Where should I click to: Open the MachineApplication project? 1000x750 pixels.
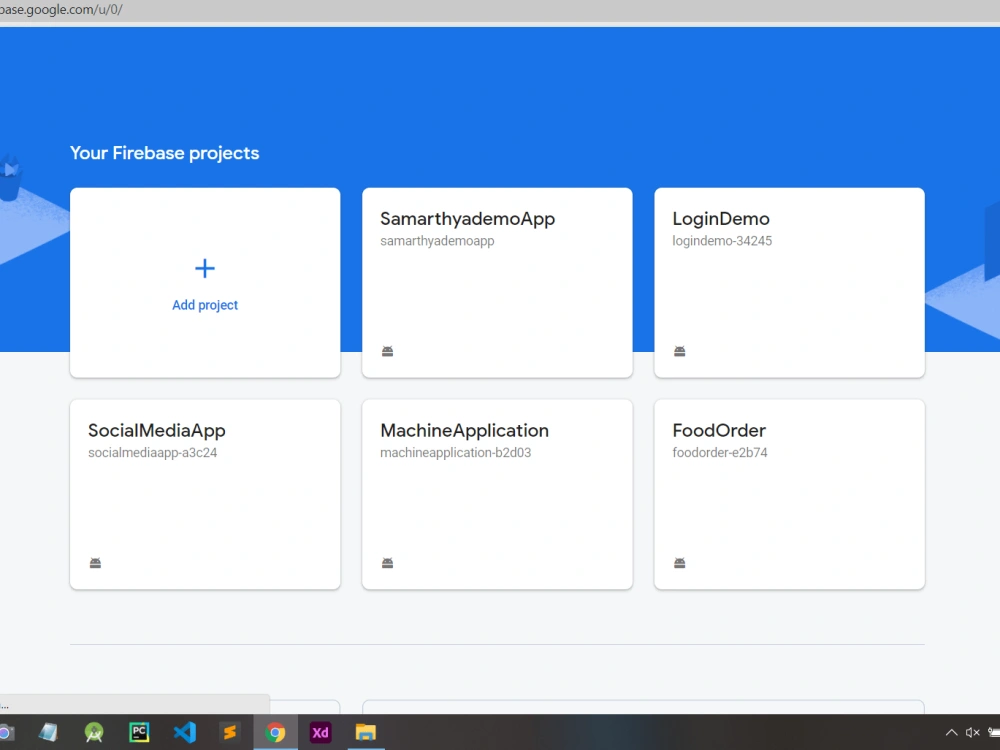click(x=497, y=494)
